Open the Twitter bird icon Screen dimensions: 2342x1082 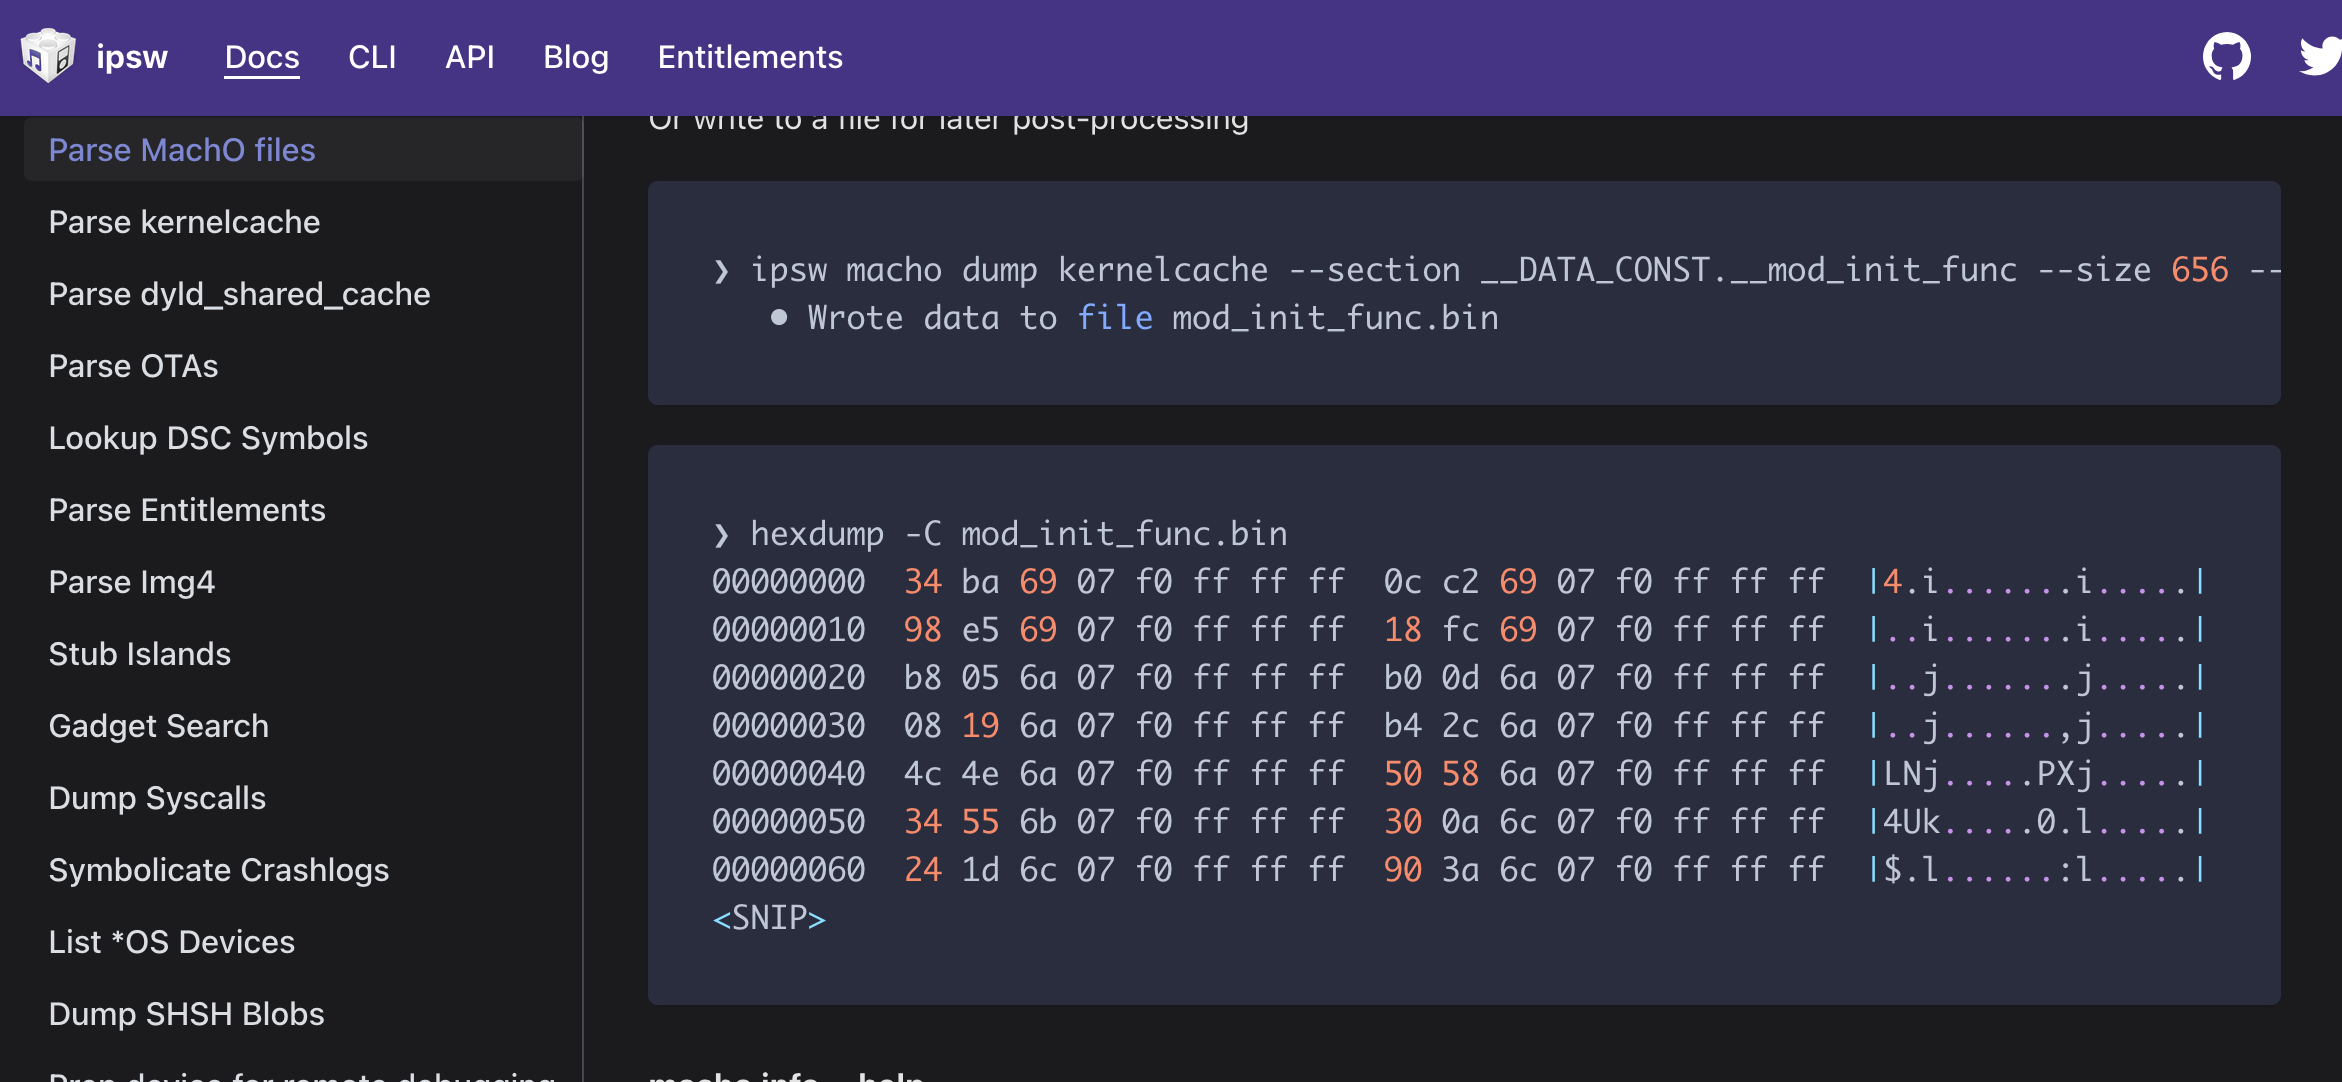coord(2320,56)
